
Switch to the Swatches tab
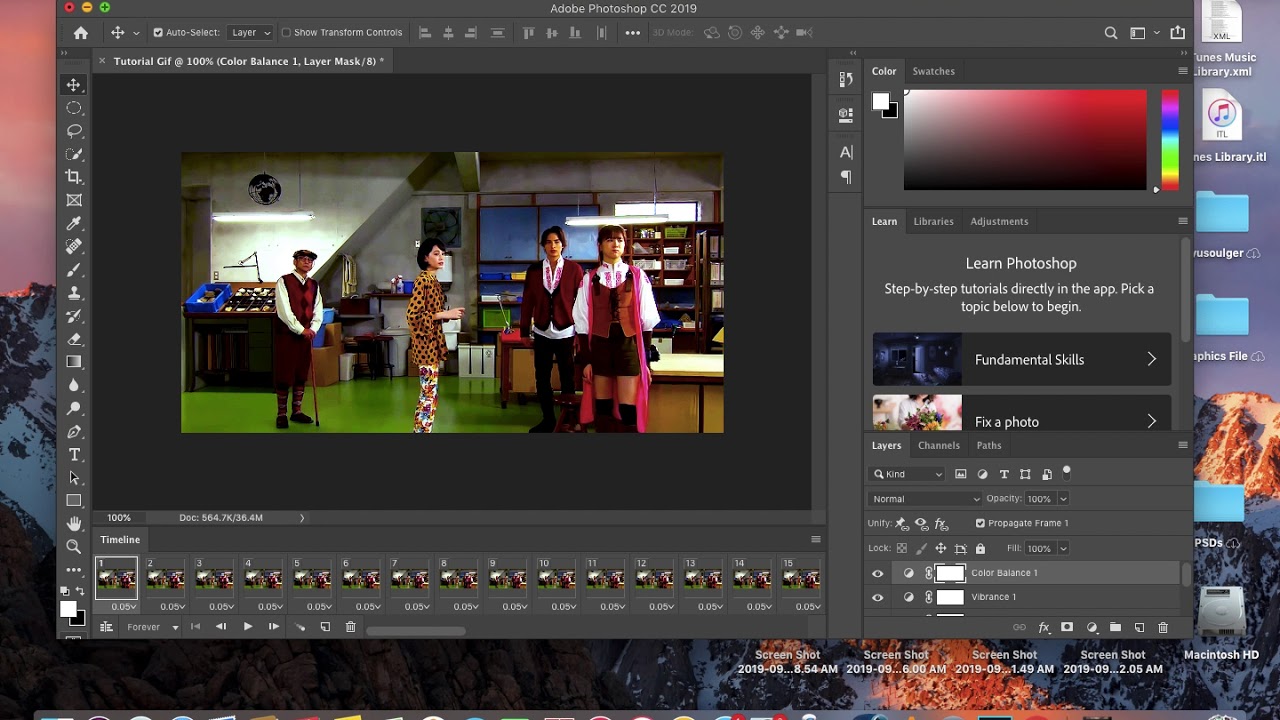[933, 71]
